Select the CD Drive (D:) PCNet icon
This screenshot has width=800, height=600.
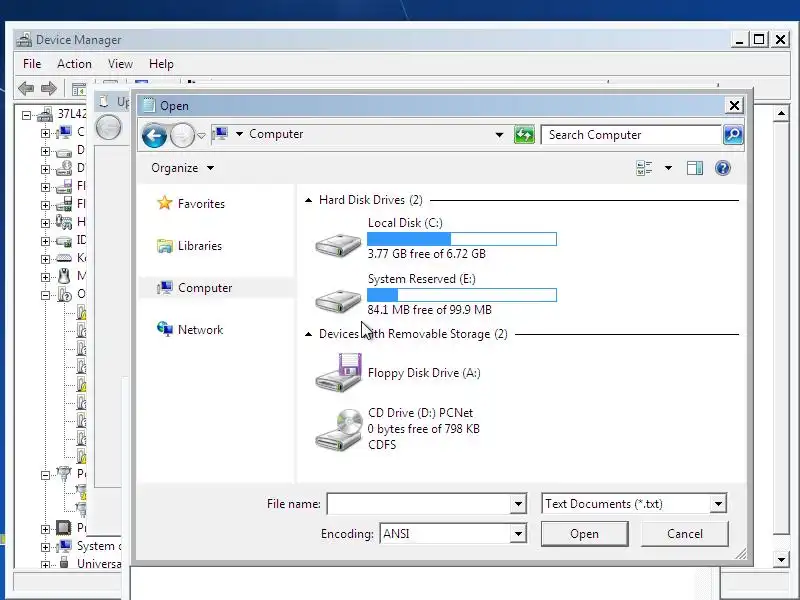(339, 430)
